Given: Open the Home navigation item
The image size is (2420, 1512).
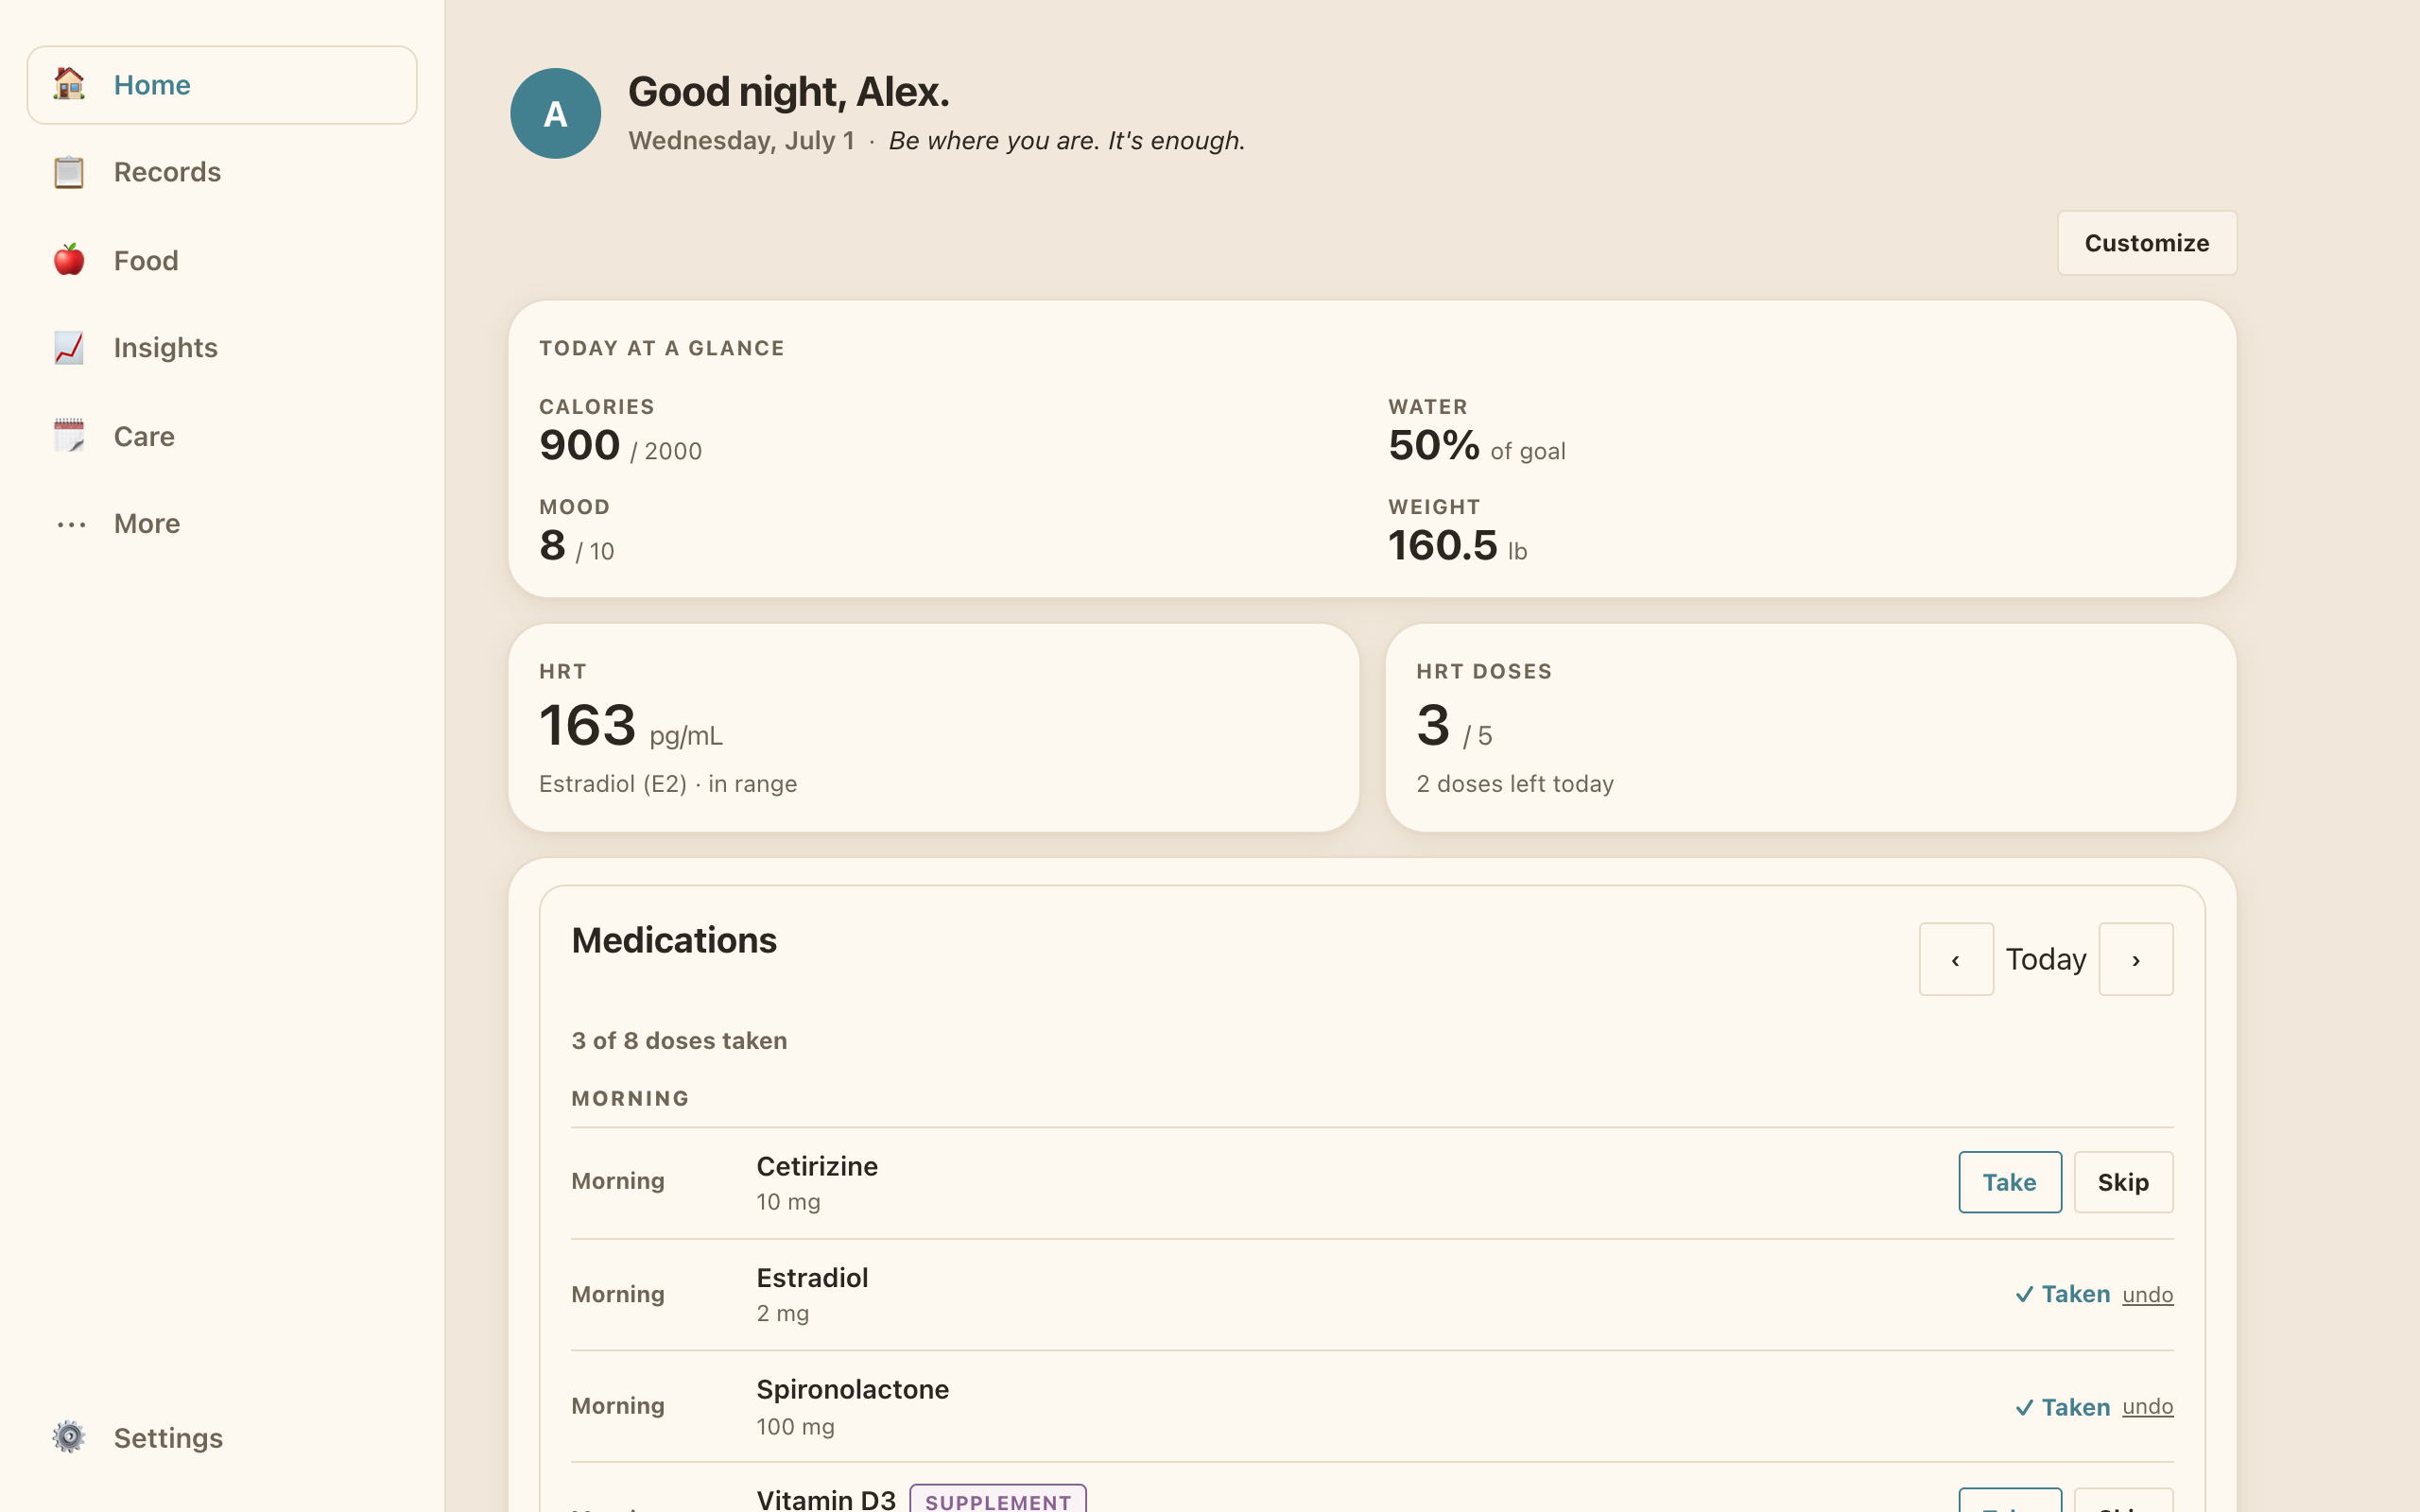Looking at the screenshot, I should pyautogui.click(x=222, y=85).
